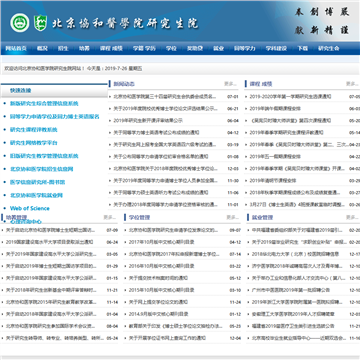This screenshot has height=360, width=360.
Task: Open 更多 link for 课程 成绩 section
Action: [352, 84]
